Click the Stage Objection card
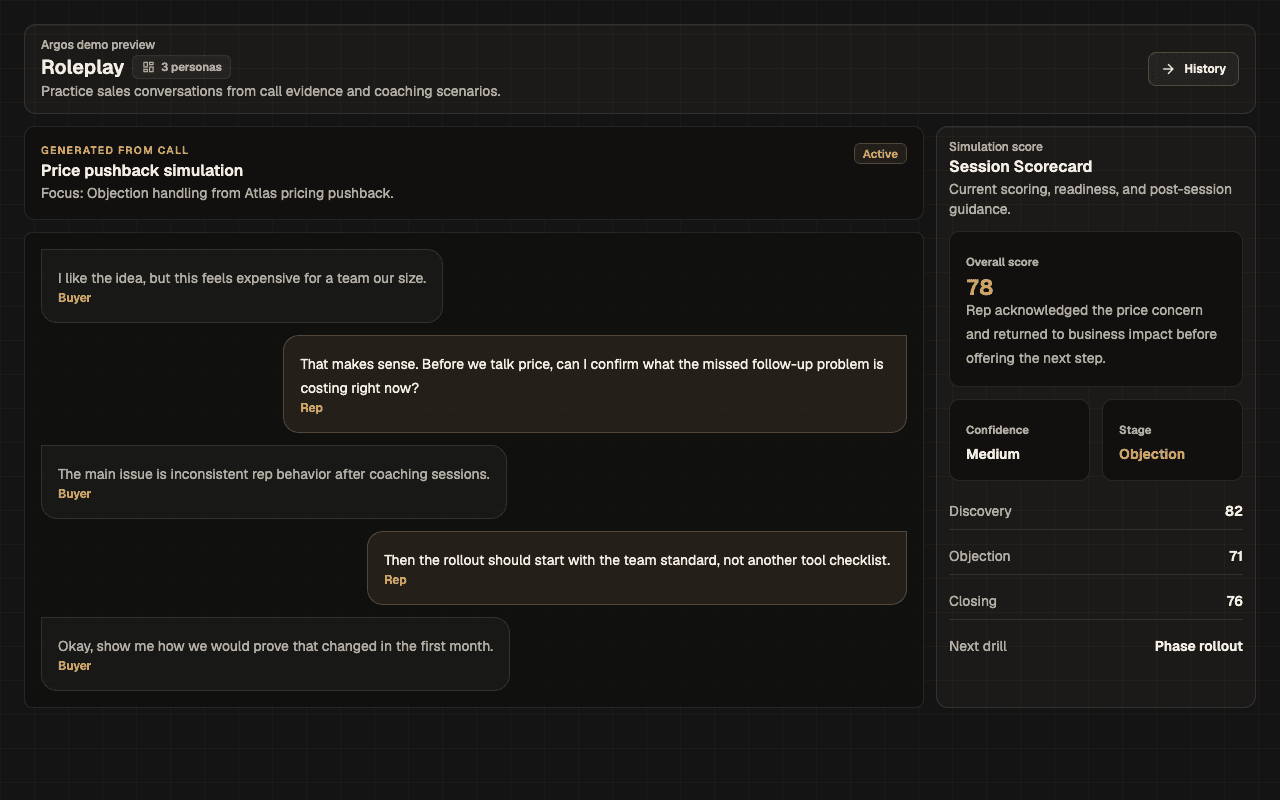The height and width of the screenshot is (800, 1280). [x=1172, y=441]
